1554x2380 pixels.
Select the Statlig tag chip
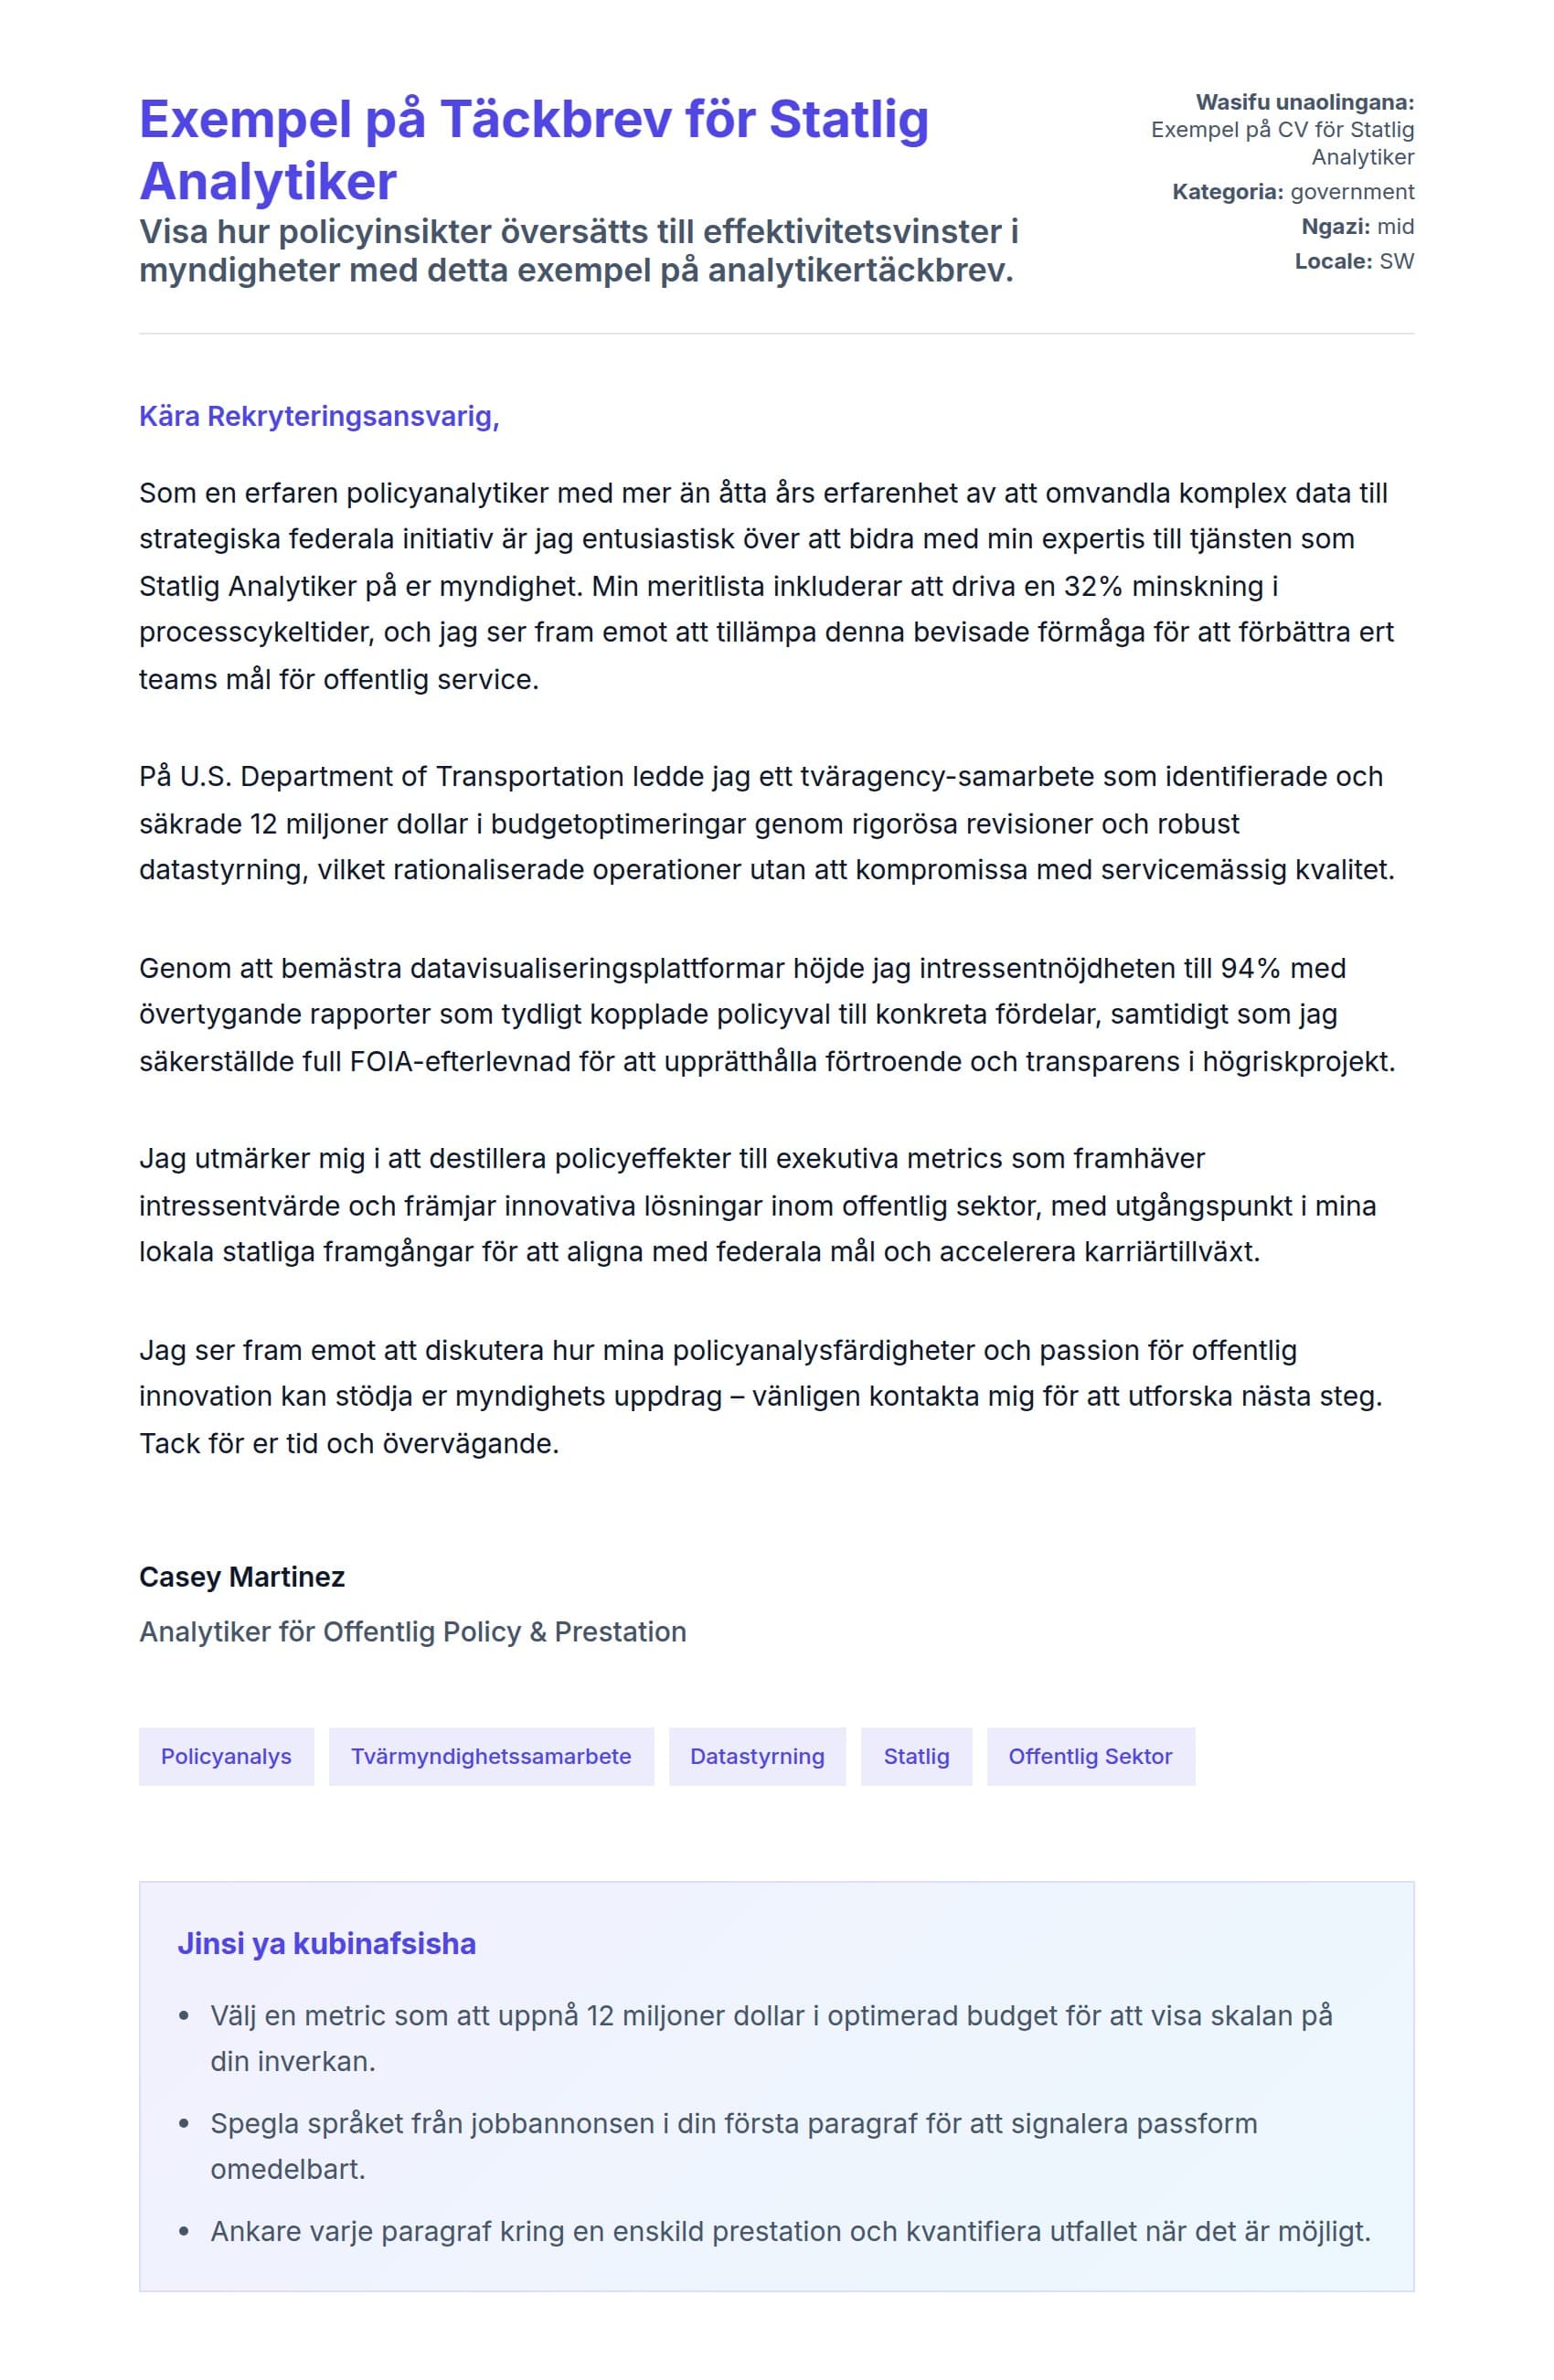tap(916, 1756)
